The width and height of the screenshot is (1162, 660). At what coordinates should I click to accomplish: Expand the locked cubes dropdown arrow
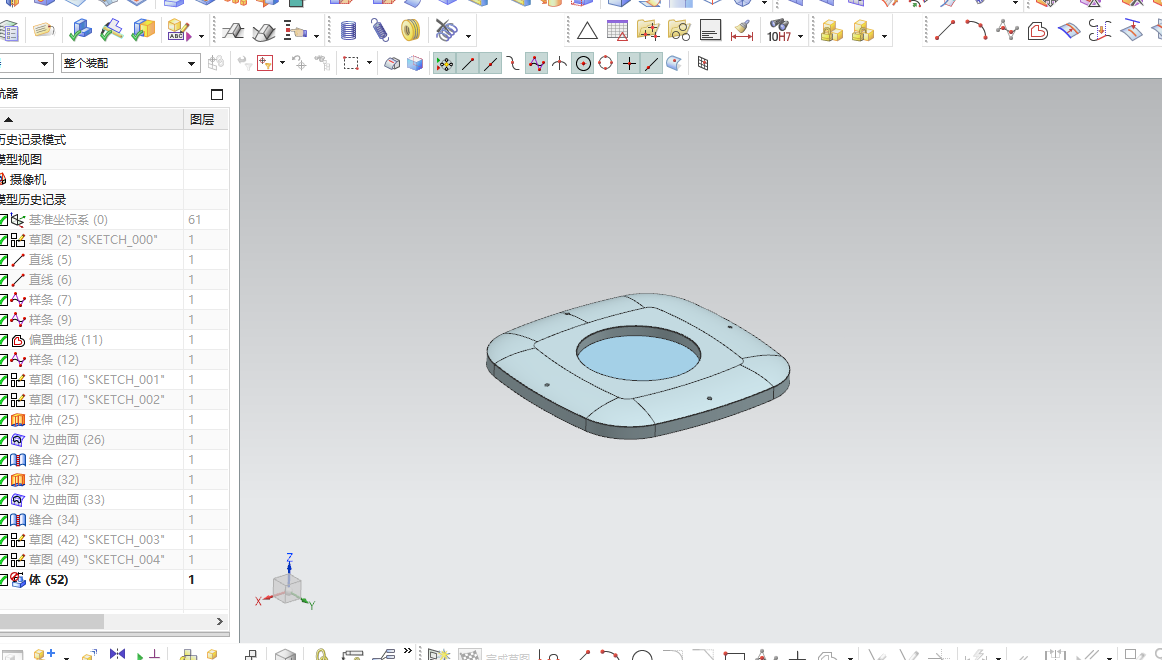884,36
